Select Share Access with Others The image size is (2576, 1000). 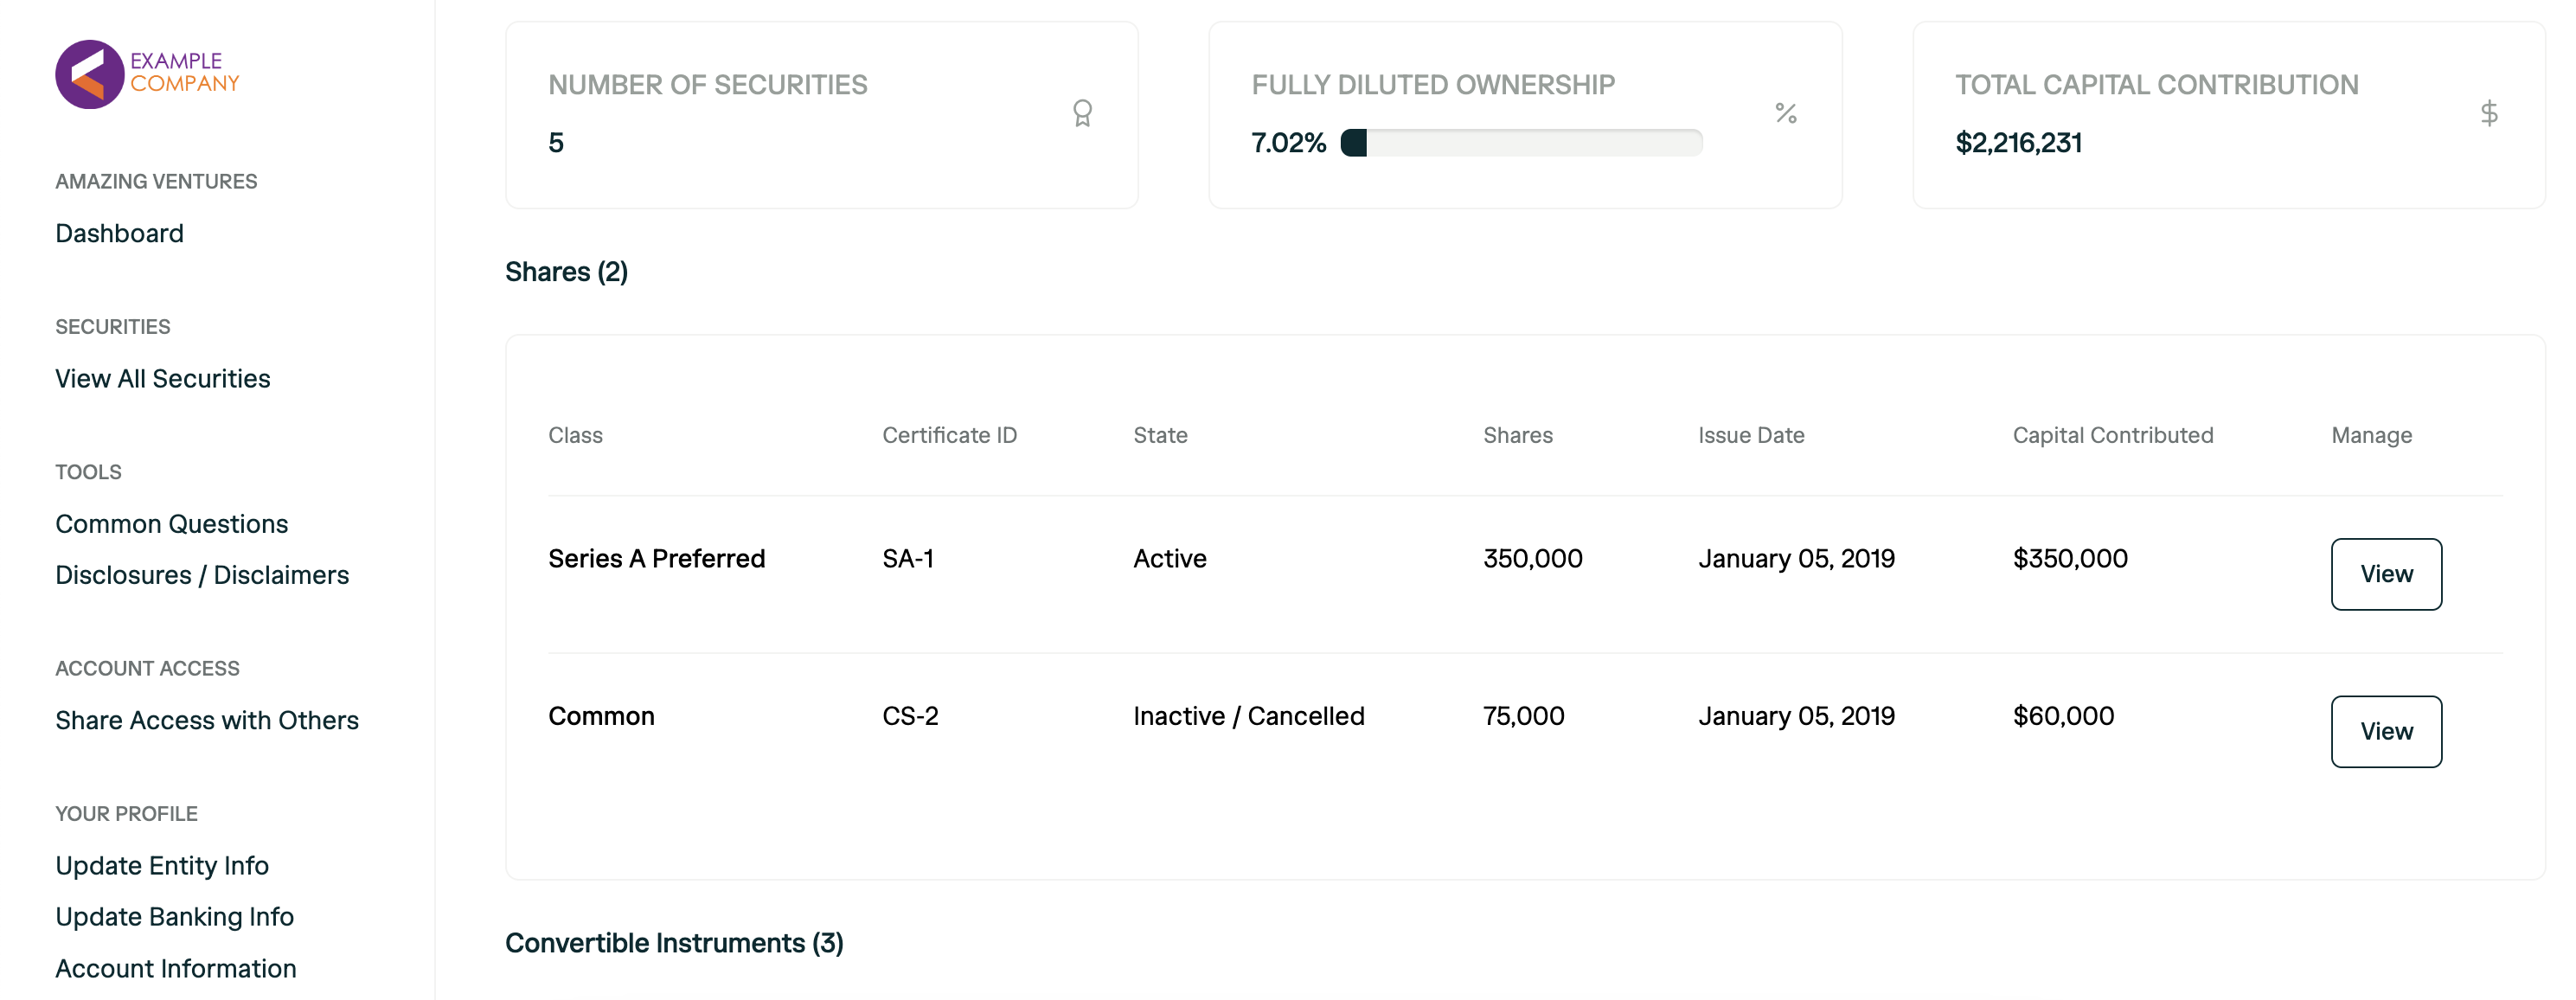[x=206, y=720]
